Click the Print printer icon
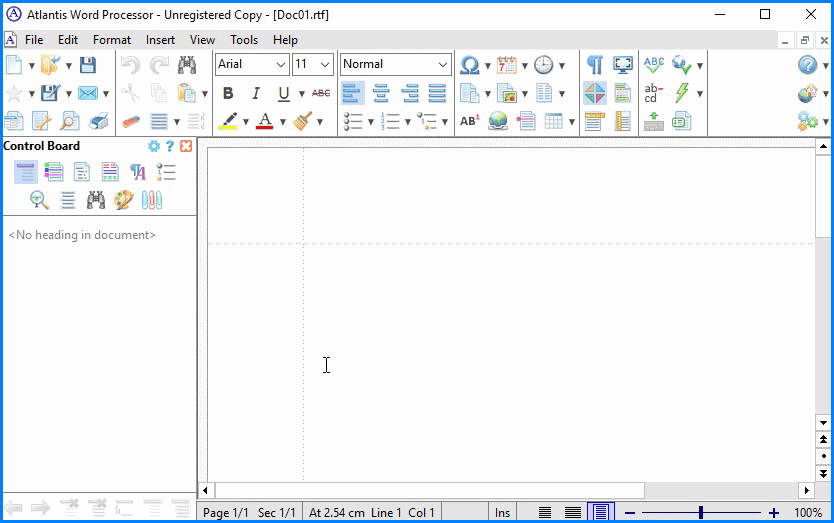The width and height of the screenshot is (834, 523). click(x=98, y=121)
